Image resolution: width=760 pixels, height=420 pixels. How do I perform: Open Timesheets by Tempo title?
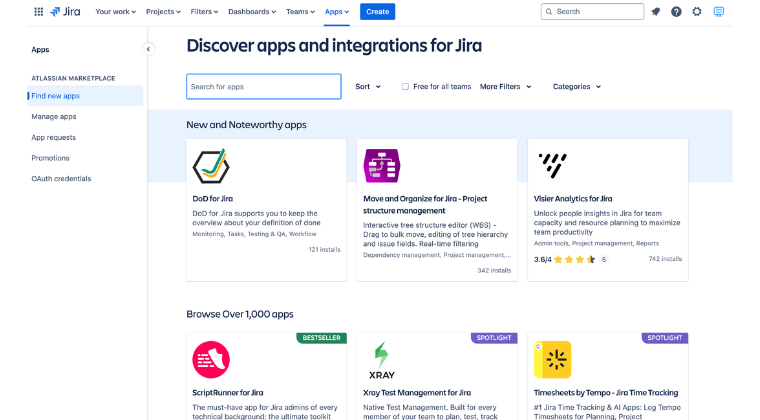click(x=606, y=393)
